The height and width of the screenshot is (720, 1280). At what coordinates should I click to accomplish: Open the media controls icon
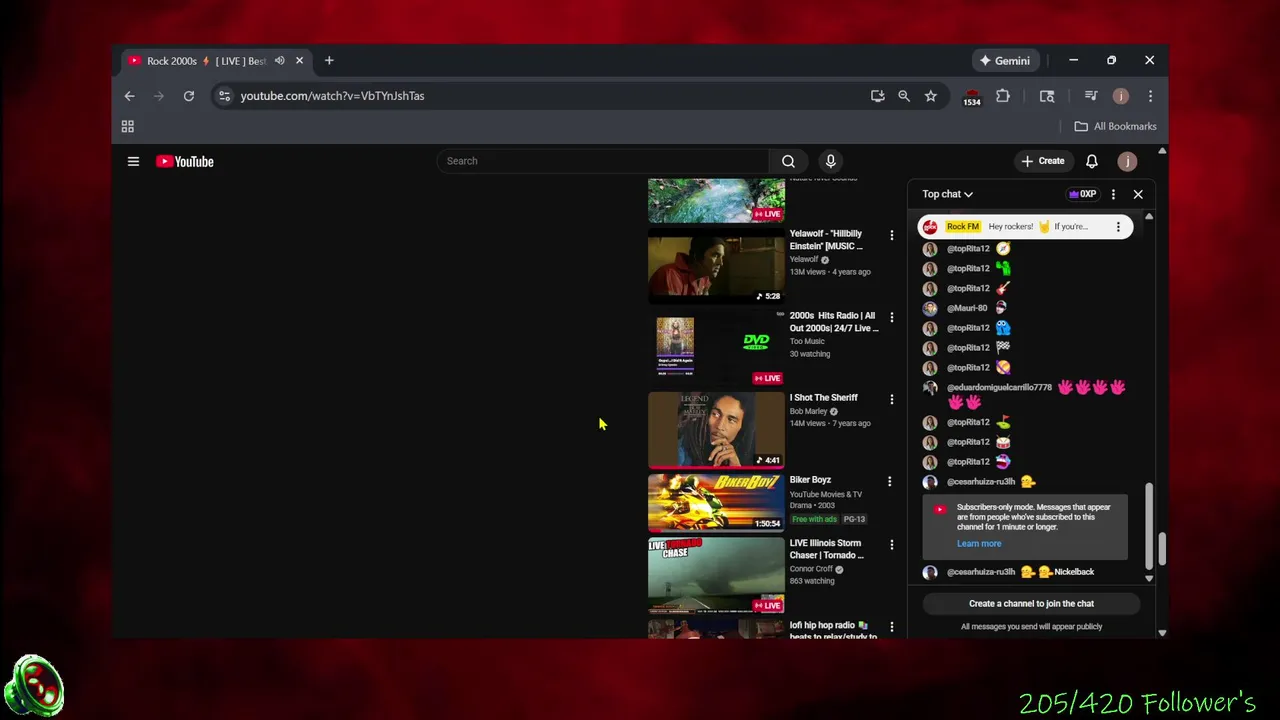pyautogui.click(x=1091, y=96)
